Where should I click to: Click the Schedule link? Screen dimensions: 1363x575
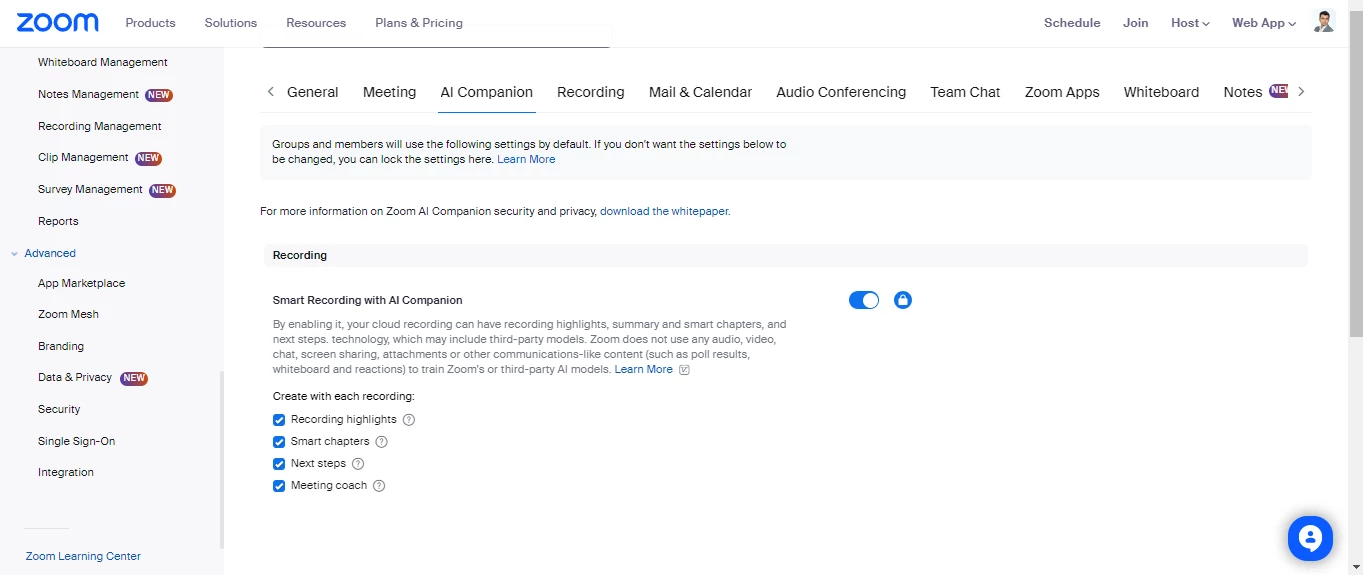coord(1072,22)
